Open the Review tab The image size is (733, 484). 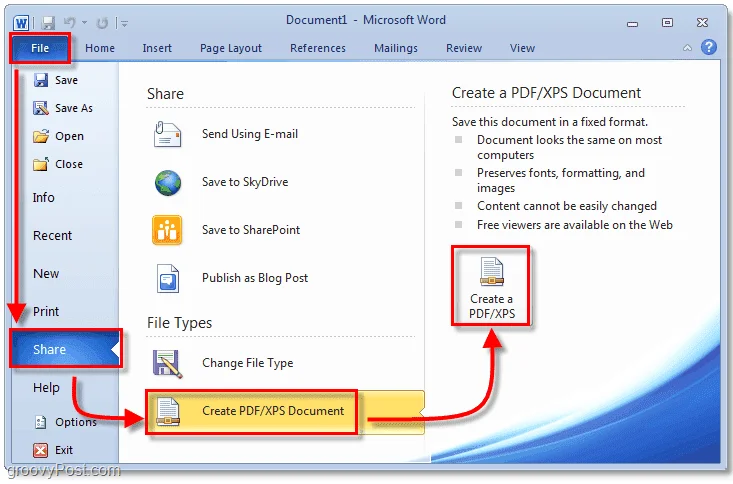[x=464, y=48]
